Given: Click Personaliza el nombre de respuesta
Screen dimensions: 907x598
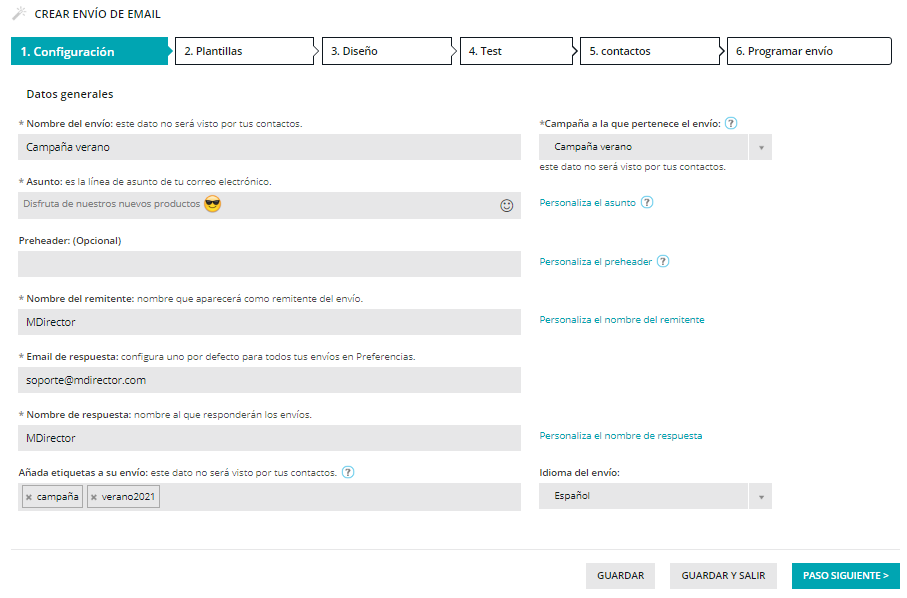Looking at the screenshot, I should [623, 437].
